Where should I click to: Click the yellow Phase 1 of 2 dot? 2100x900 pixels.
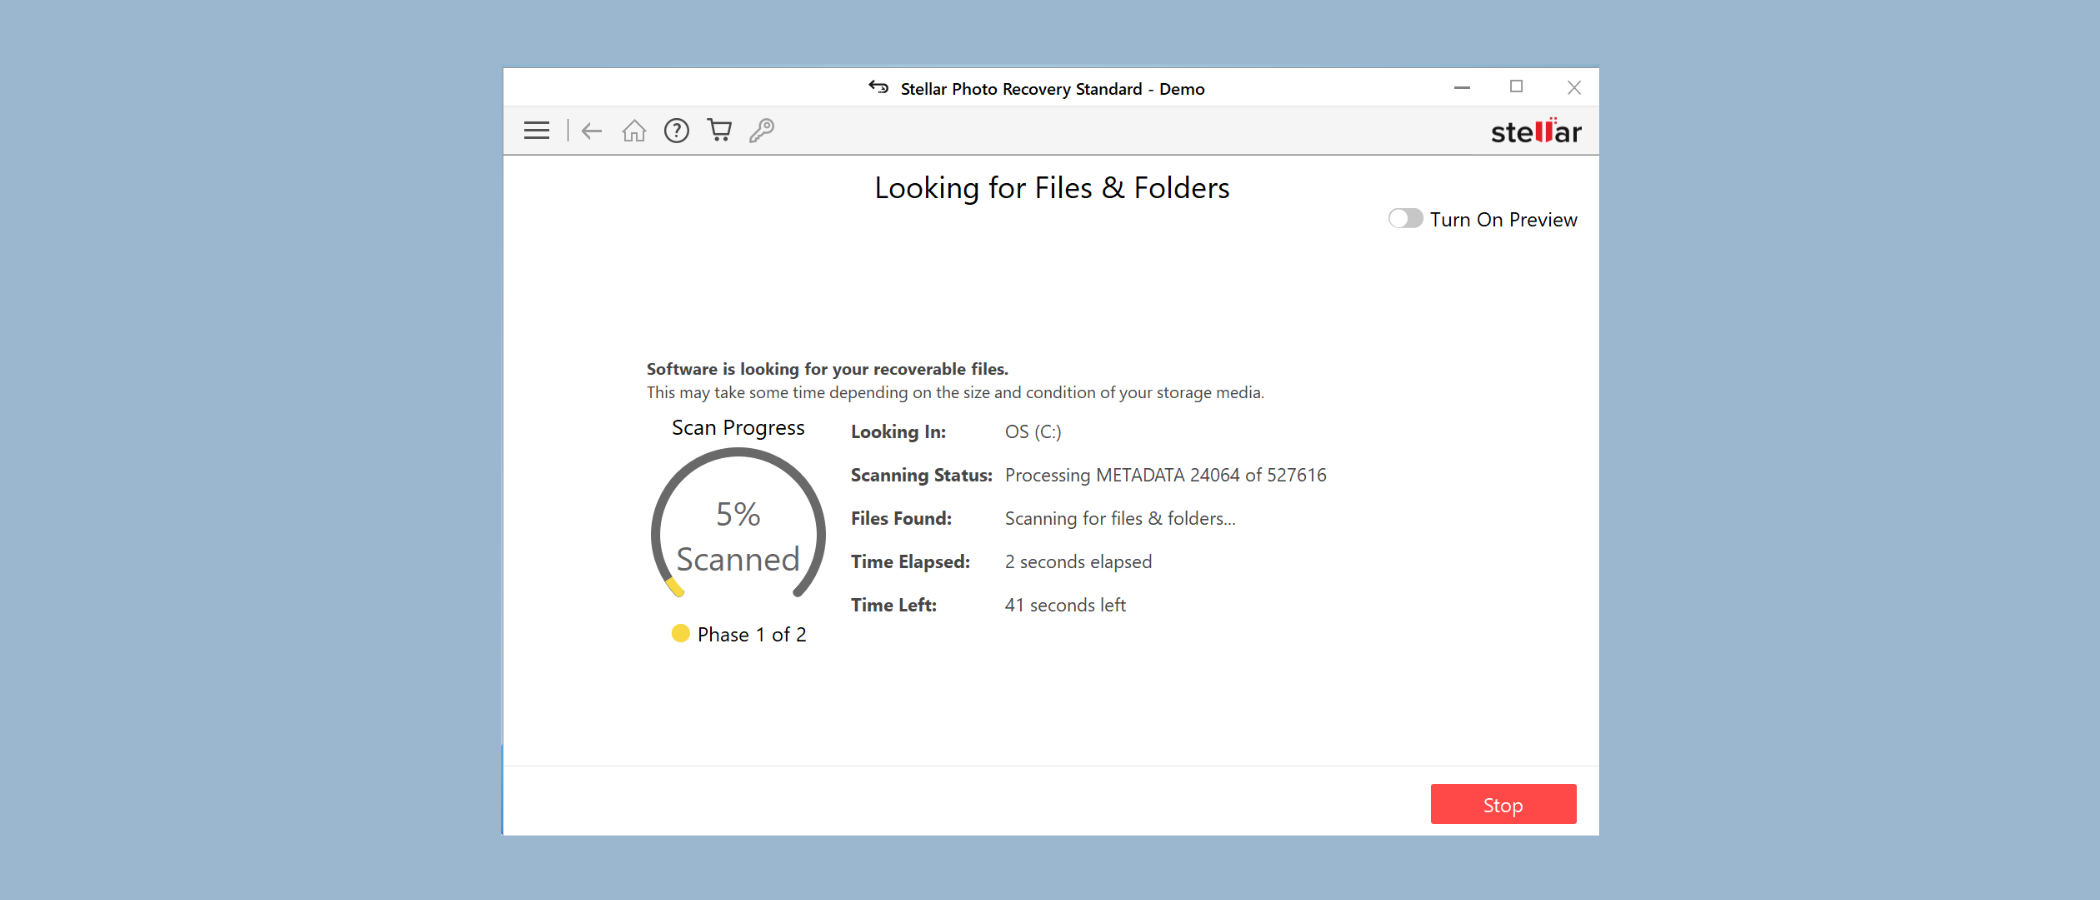click(681, 634)
